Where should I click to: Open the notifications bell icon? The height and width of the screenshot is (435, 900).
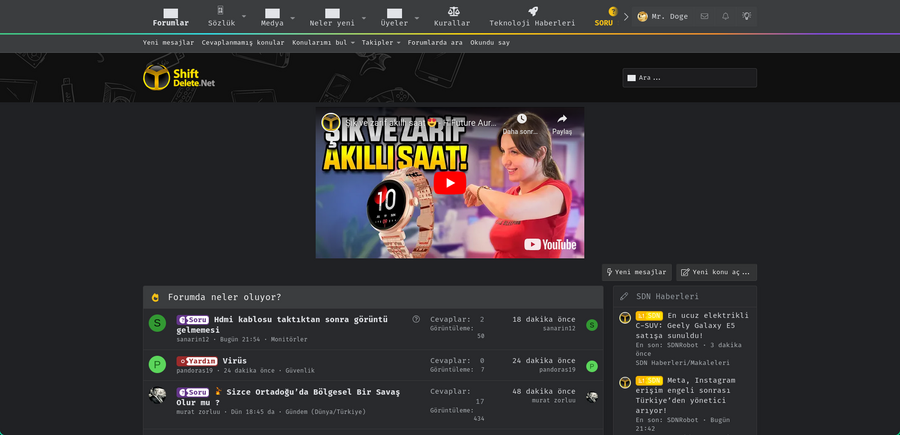[726, 17]
